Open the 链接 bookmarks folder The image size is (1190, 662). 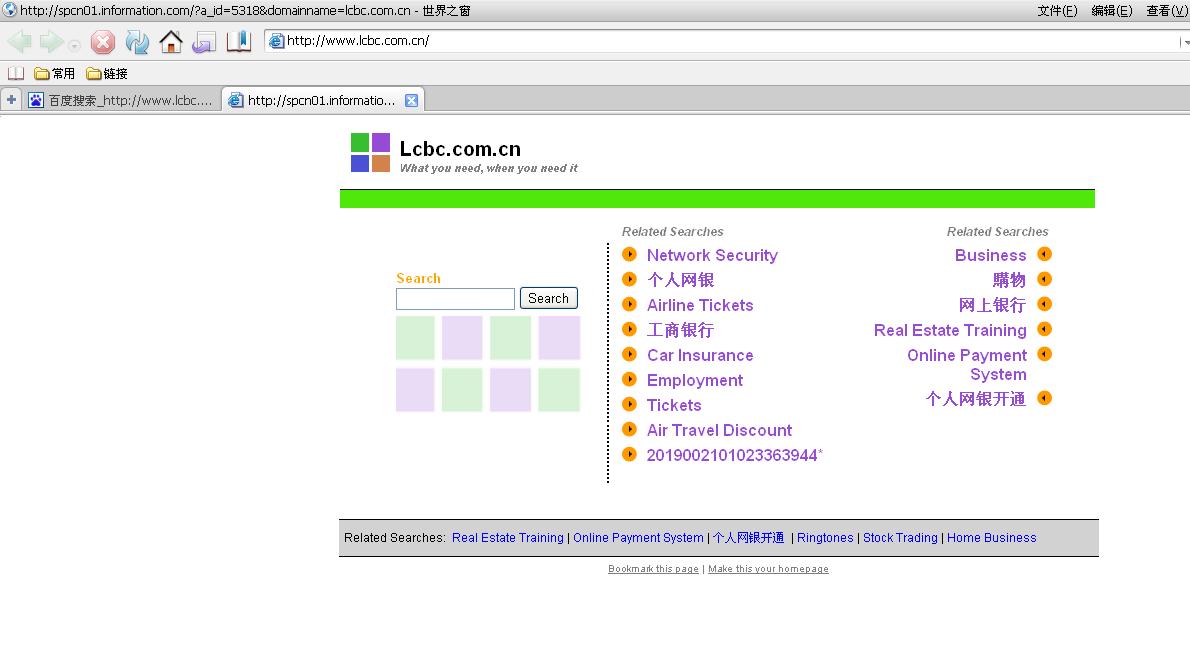click(107, 74)
